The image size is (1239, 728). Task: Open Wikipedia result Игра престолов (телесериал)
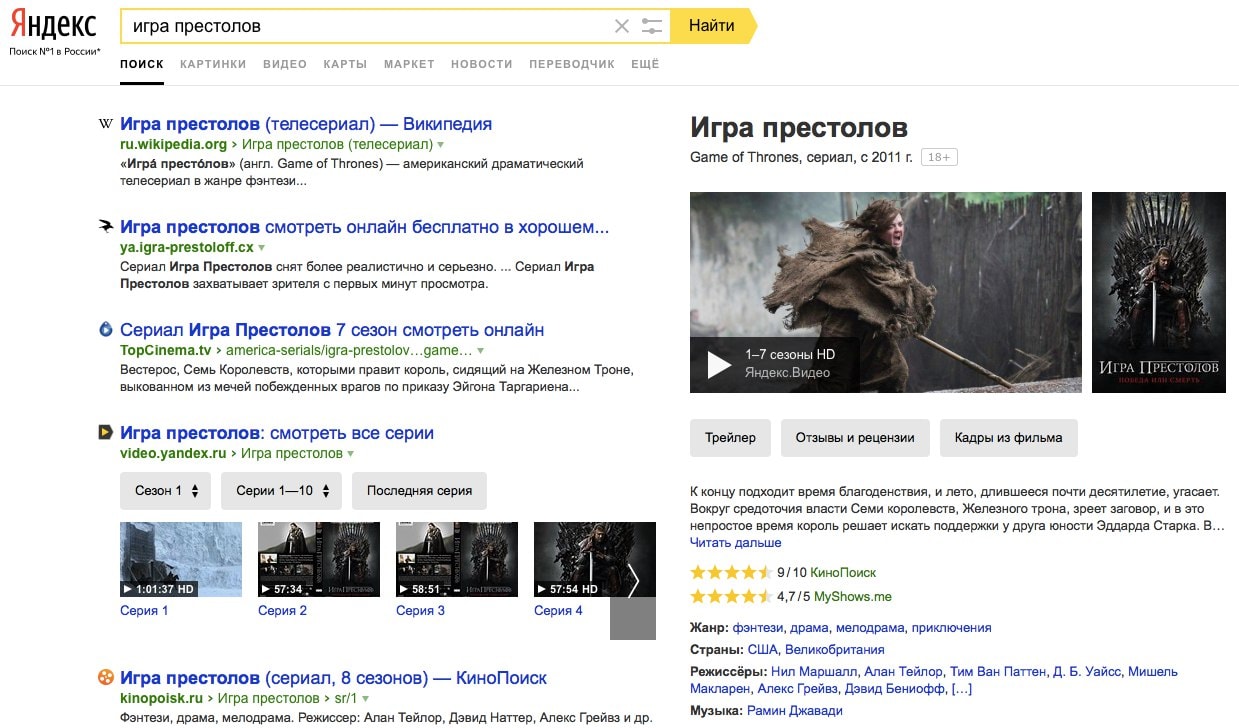point(306,124)
